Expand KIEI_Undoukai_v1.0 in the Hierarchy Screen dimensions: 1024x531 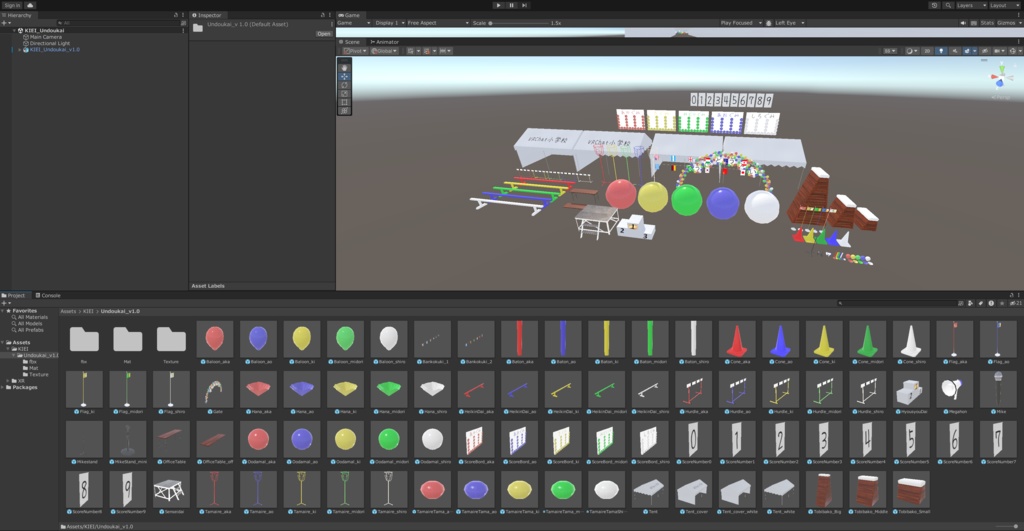click(20, 50)
